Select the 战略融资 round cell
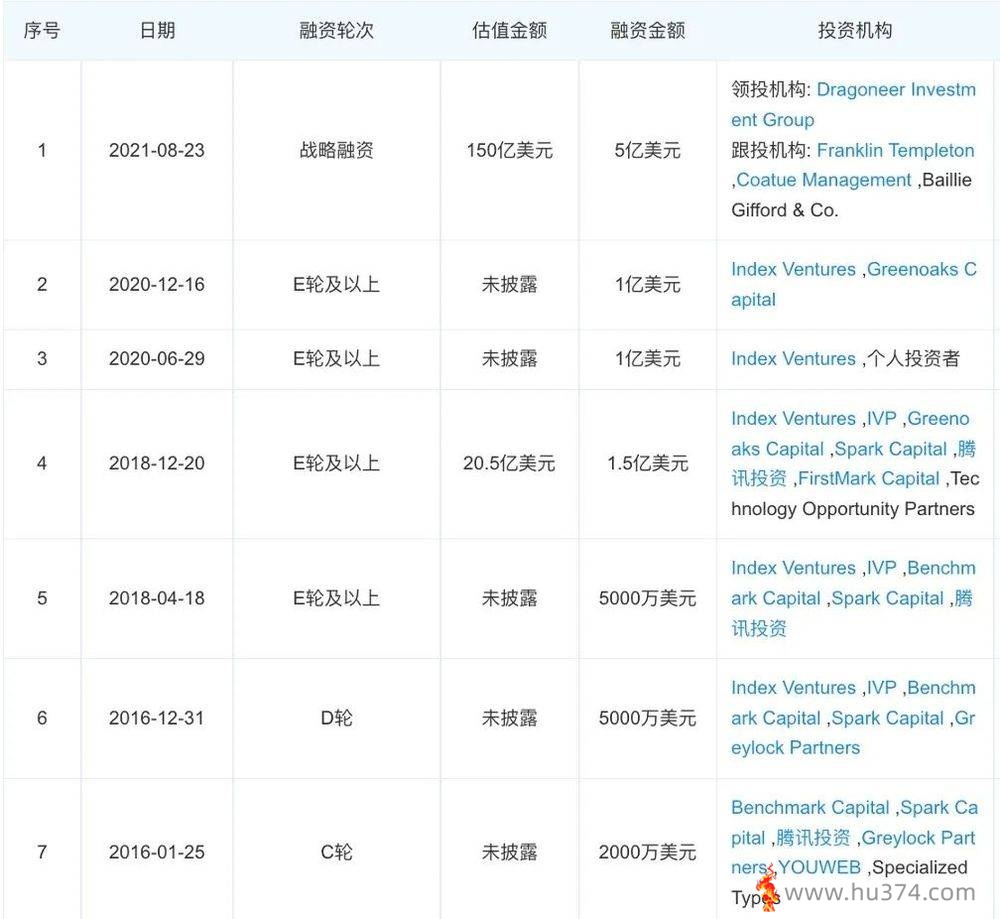The width and height of the screenshot is (1000, 919). pyautogui.click(x=337, y=151)
